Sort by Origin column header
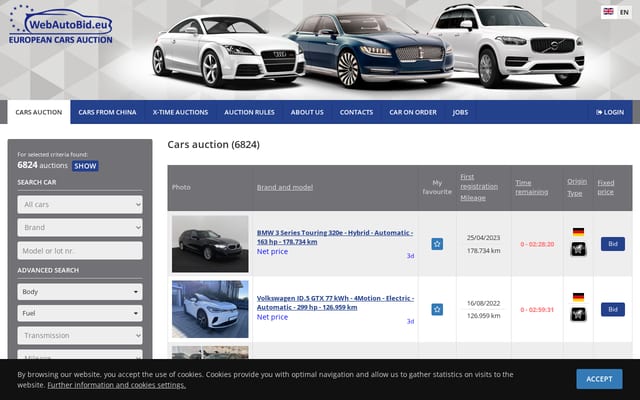 577,181
